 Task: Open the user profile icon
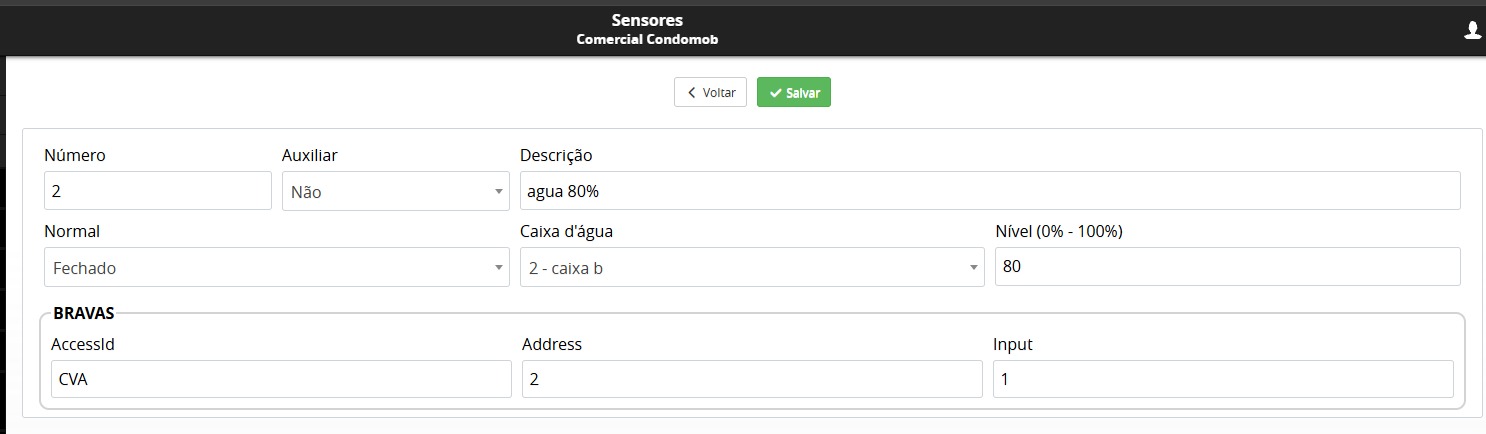(x=1472, y=30)
